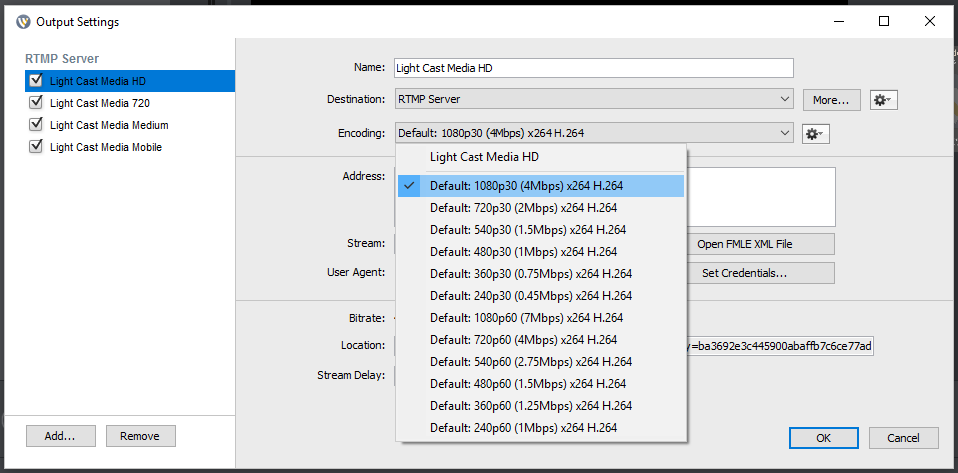The width and height of the screenshot is (958, 473).
Task: Click Set Credentials... button
Action: point(744,273)
